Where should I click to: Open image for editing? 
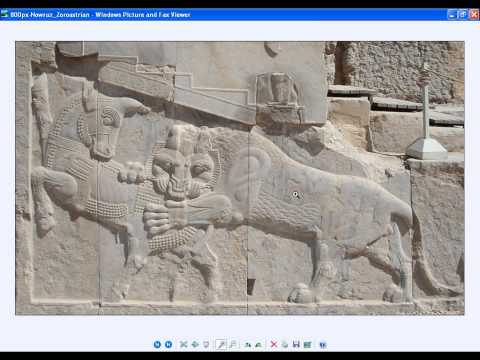pos(307,344)
